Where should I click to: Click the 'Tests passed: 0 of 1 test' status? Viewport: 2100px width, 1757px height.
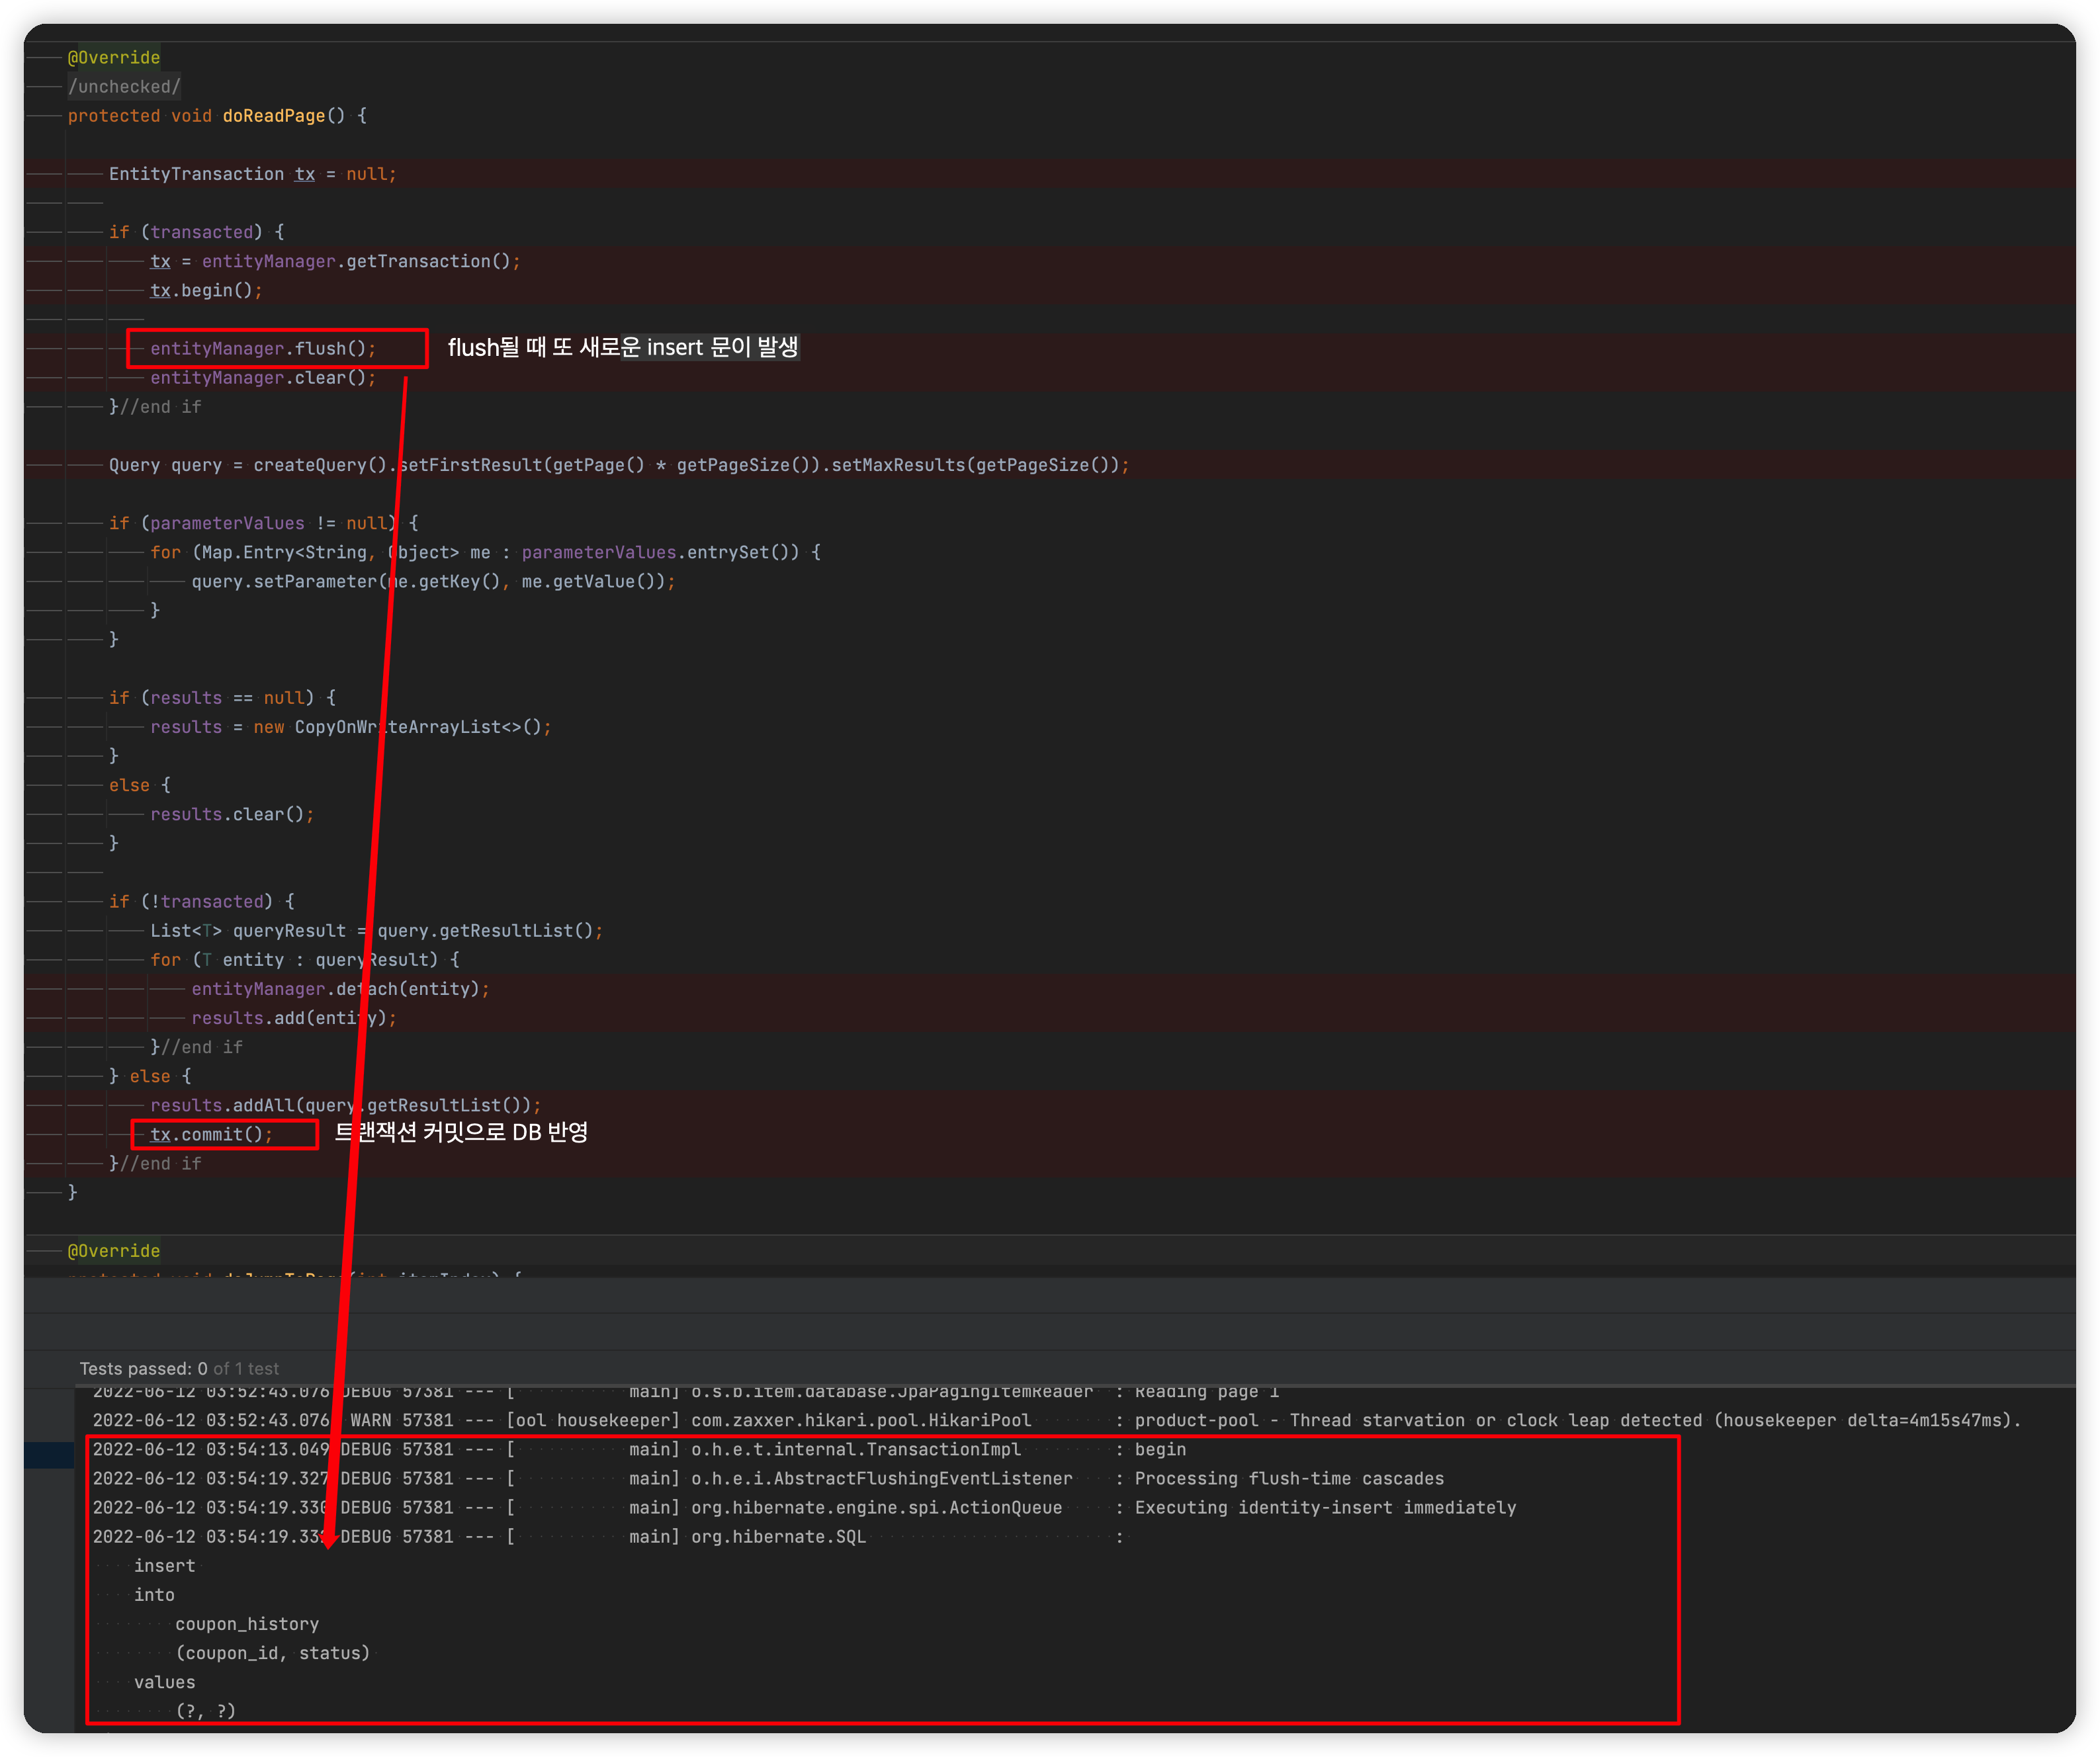tap(179, 1368)
